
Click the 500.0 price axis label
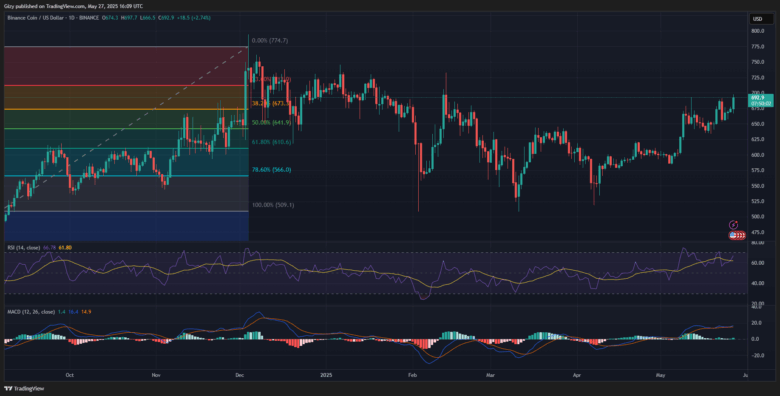coord(759,217)
